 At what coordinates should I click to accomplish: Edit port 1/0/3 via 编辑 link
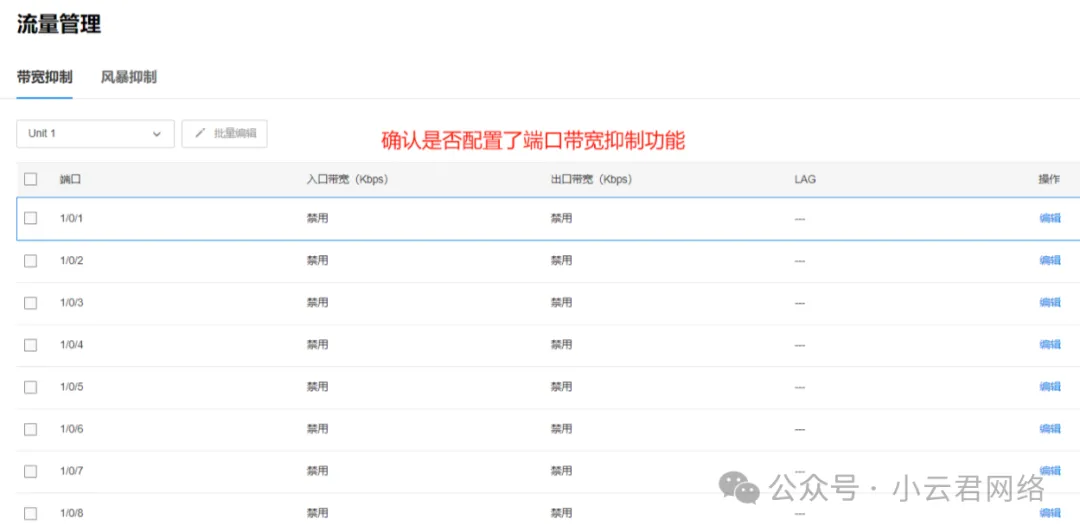[x=1050, y=302]
